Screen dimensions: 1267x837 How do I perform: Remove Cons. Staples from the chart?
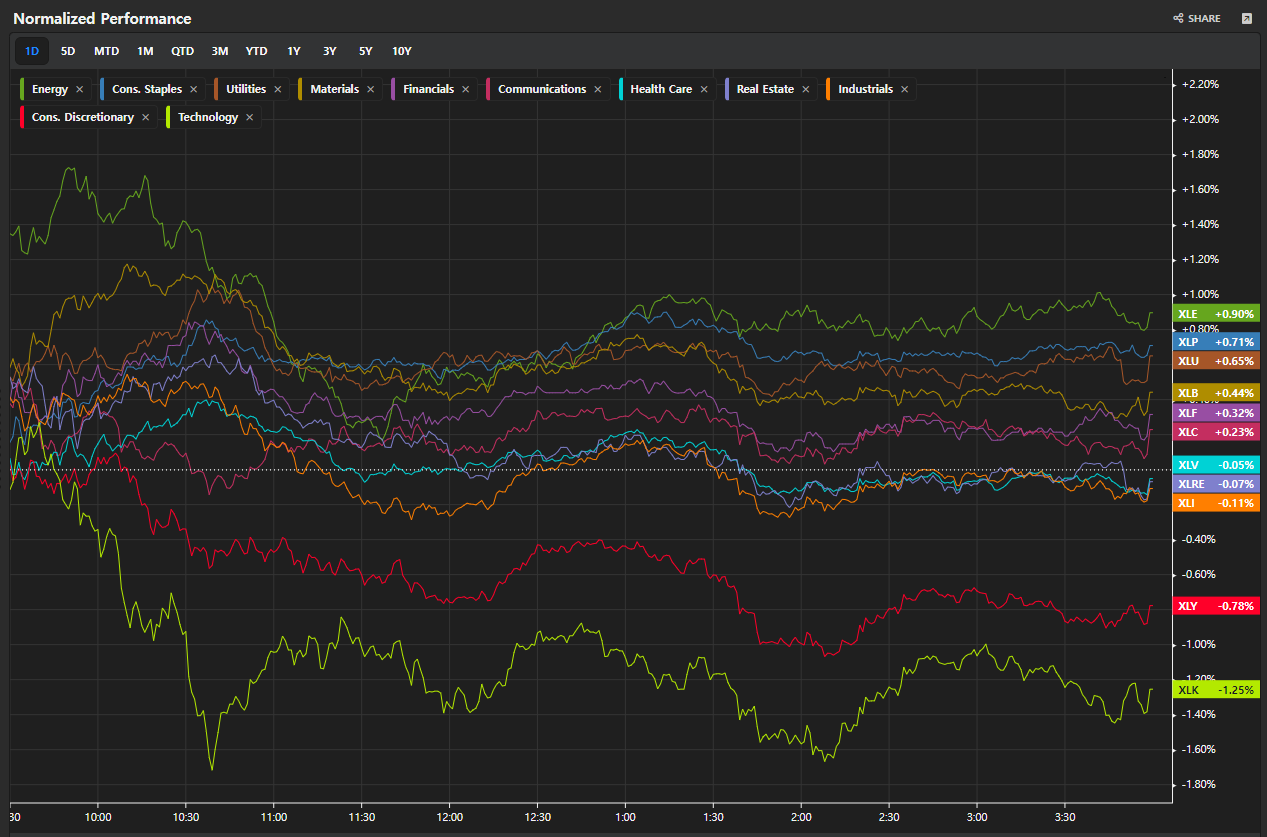point(194,89)
